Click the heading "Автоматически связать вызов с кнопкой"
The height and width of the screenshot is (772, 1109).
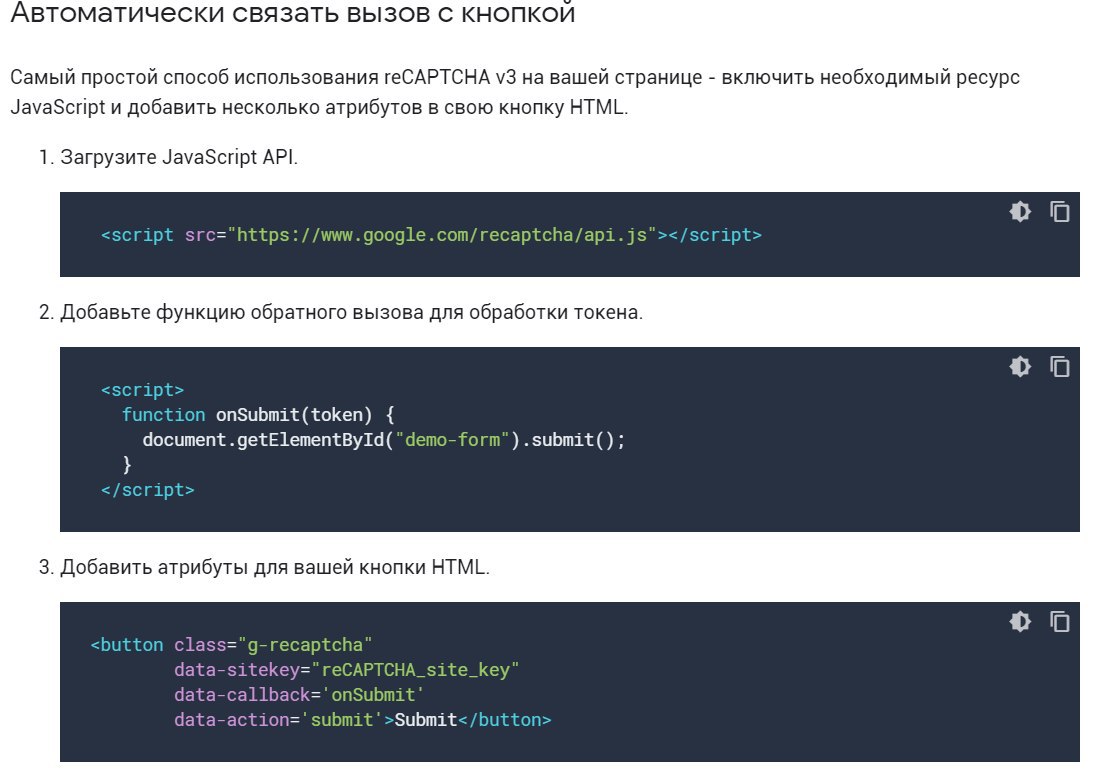coord(293,13)
